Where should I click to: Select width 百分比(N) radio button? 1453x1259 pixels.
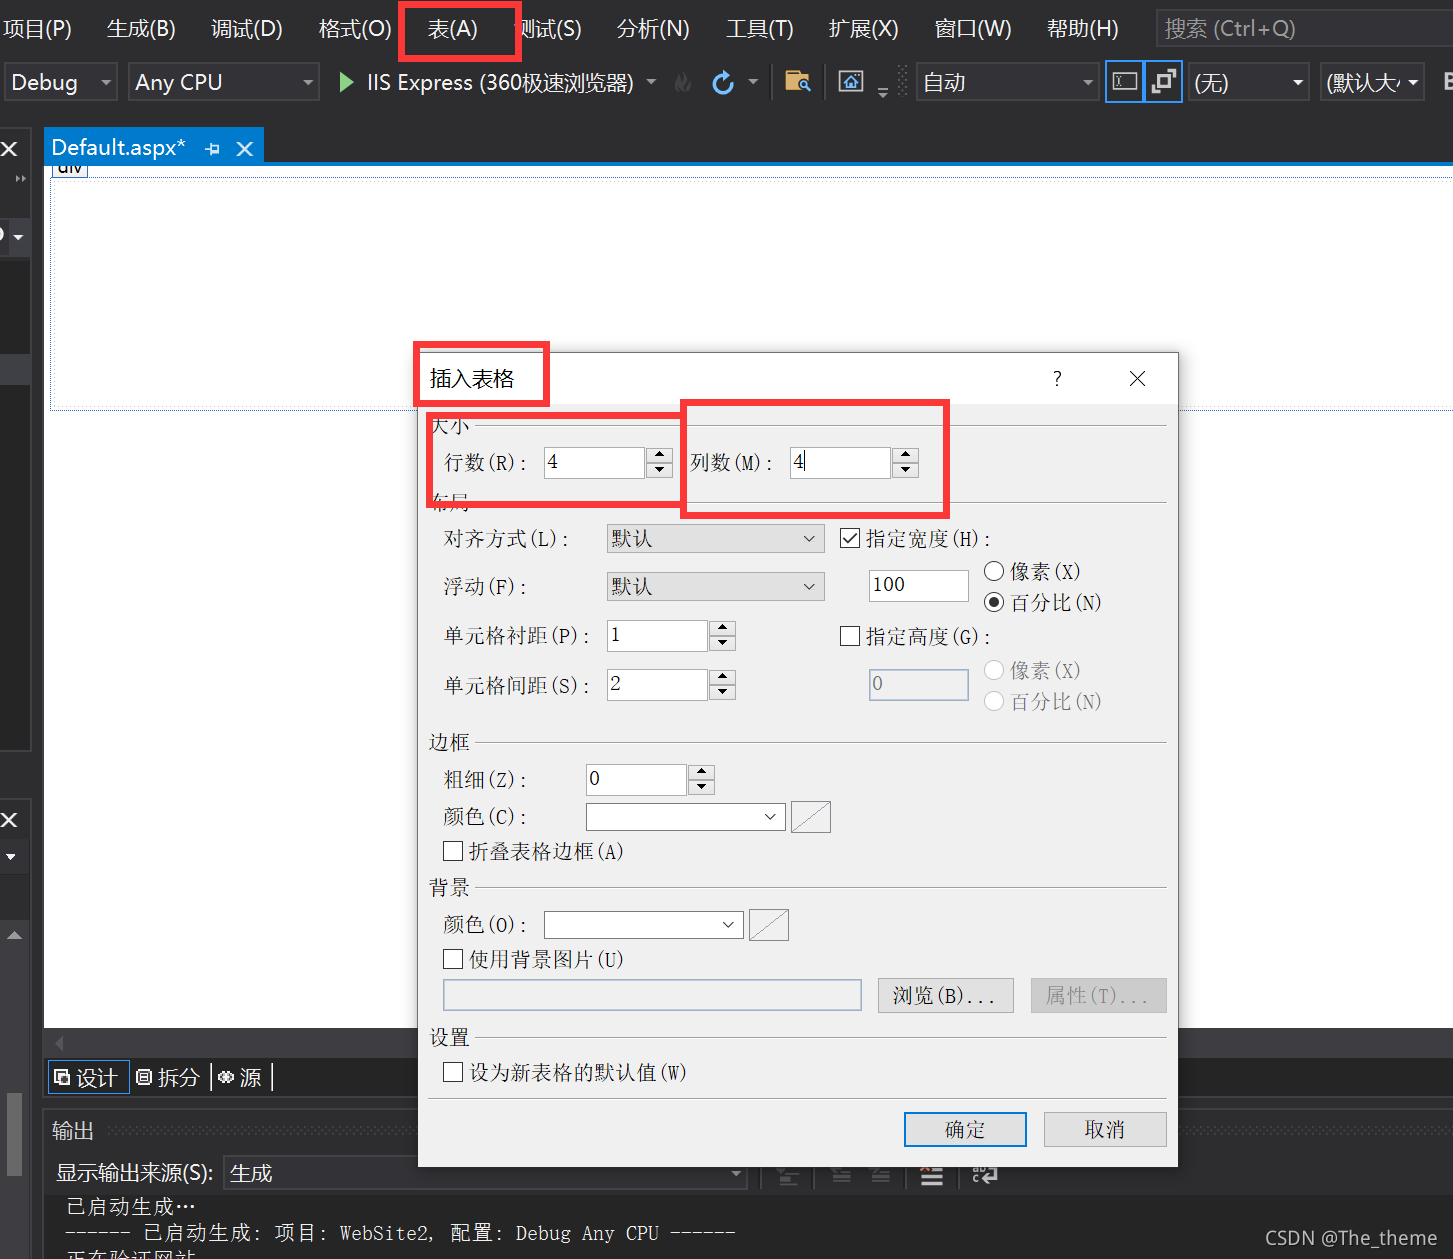(994, 602)
